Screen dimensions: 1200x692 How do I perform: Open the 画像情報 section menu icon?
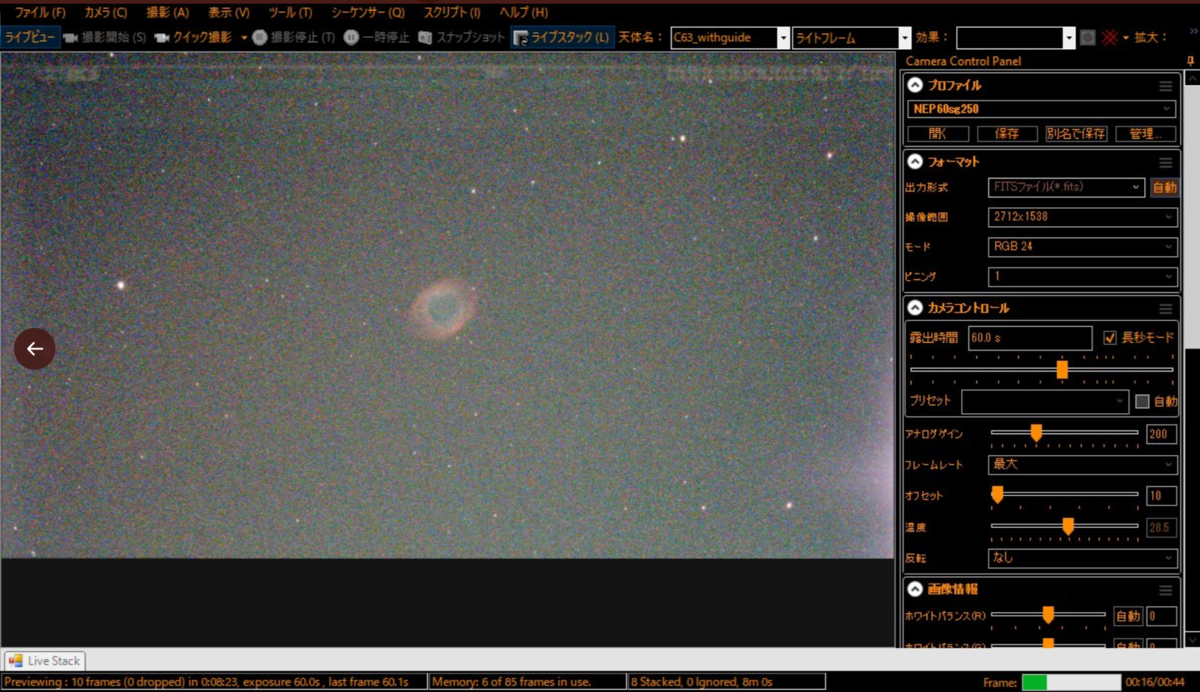(1165, 590)
